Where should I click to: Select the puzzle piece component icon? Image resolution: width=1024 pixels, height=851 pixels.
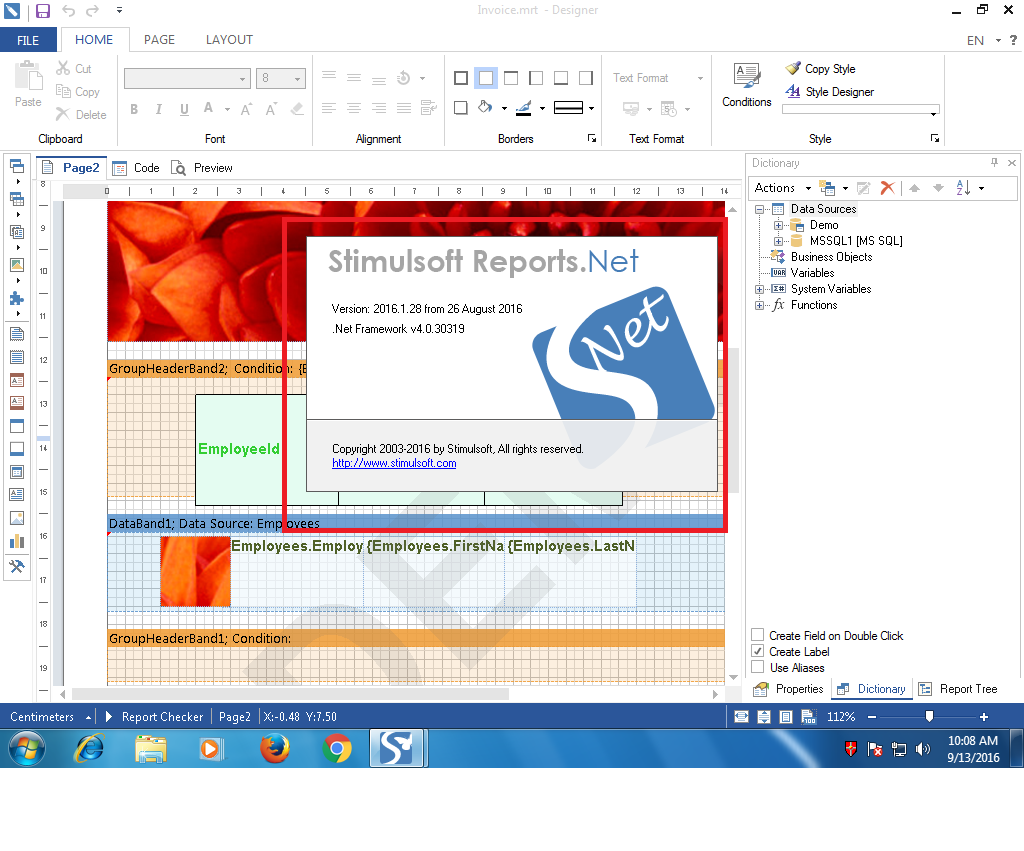point(16,298)
